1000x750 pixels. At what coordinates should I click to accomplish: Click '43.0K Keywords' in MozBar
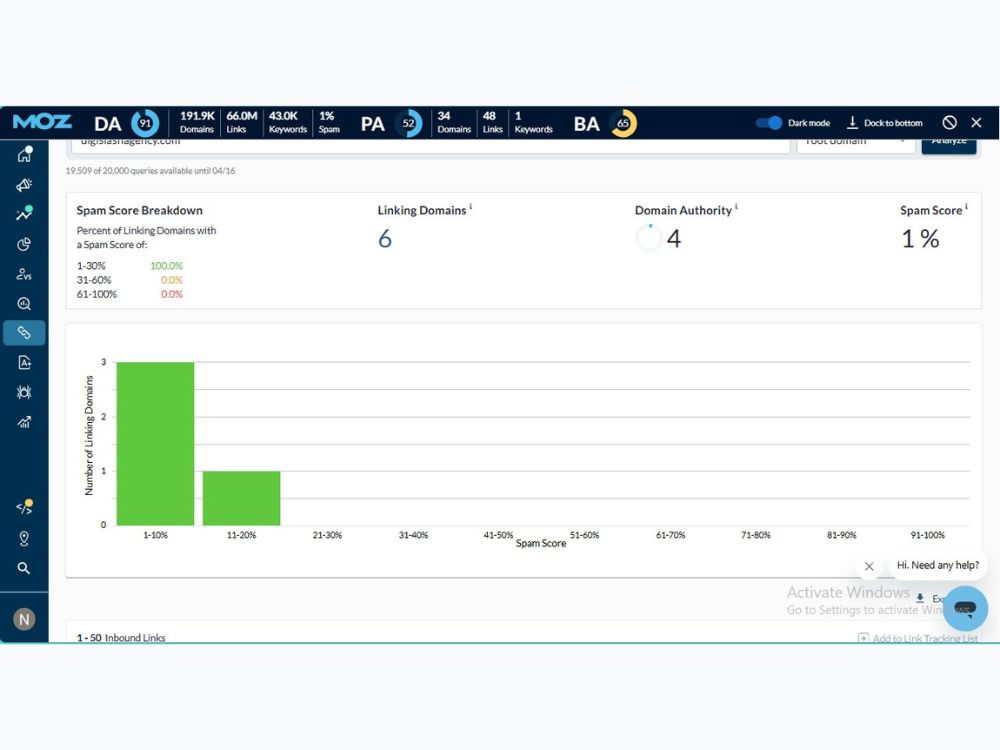(287, 122)
